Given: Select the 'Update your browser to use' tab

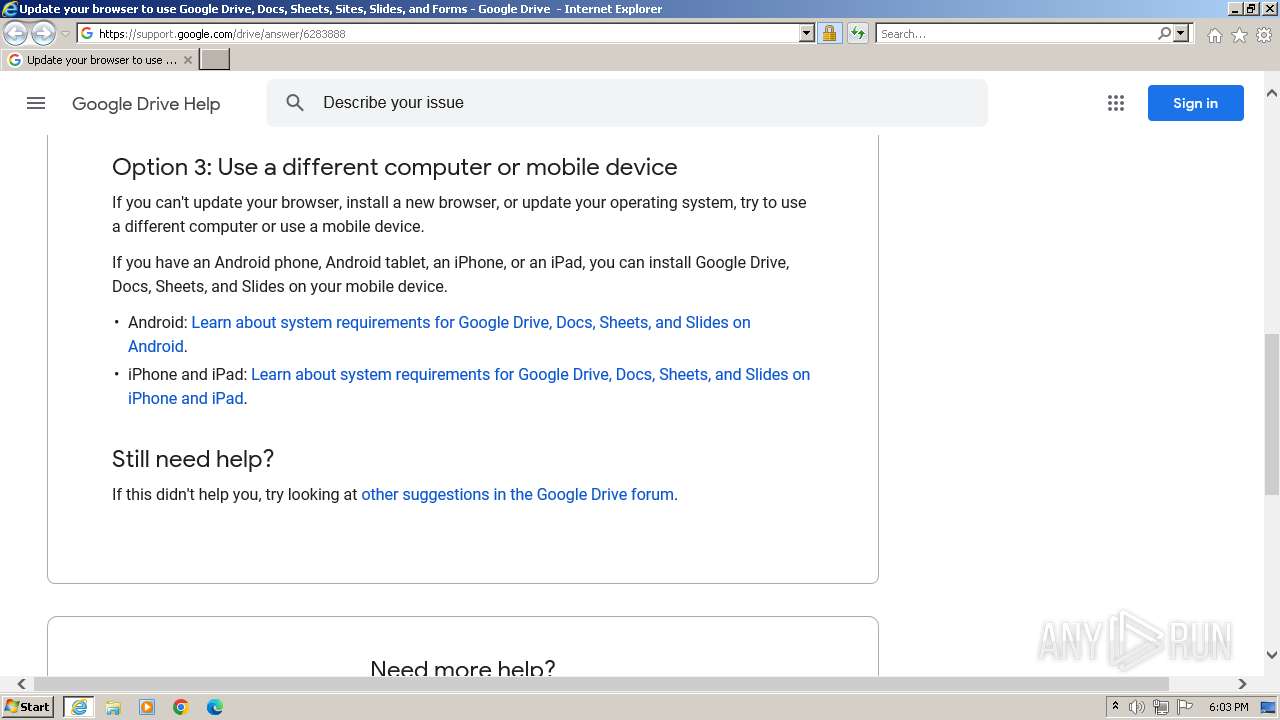Looking at the screenshot, I should tap(100, 60).
